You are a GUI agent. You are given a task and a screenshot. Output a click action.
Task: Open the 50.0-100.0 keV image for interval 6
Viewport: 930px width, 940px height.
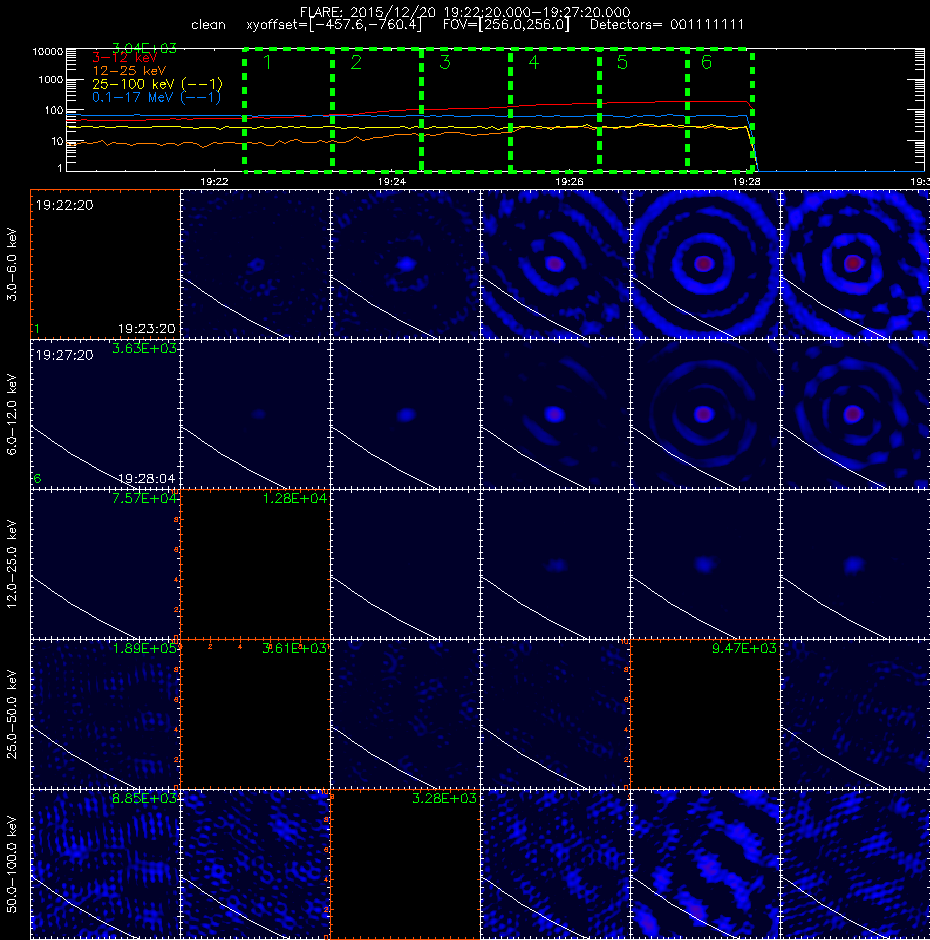pyautogui.click(x=856, y=864)
